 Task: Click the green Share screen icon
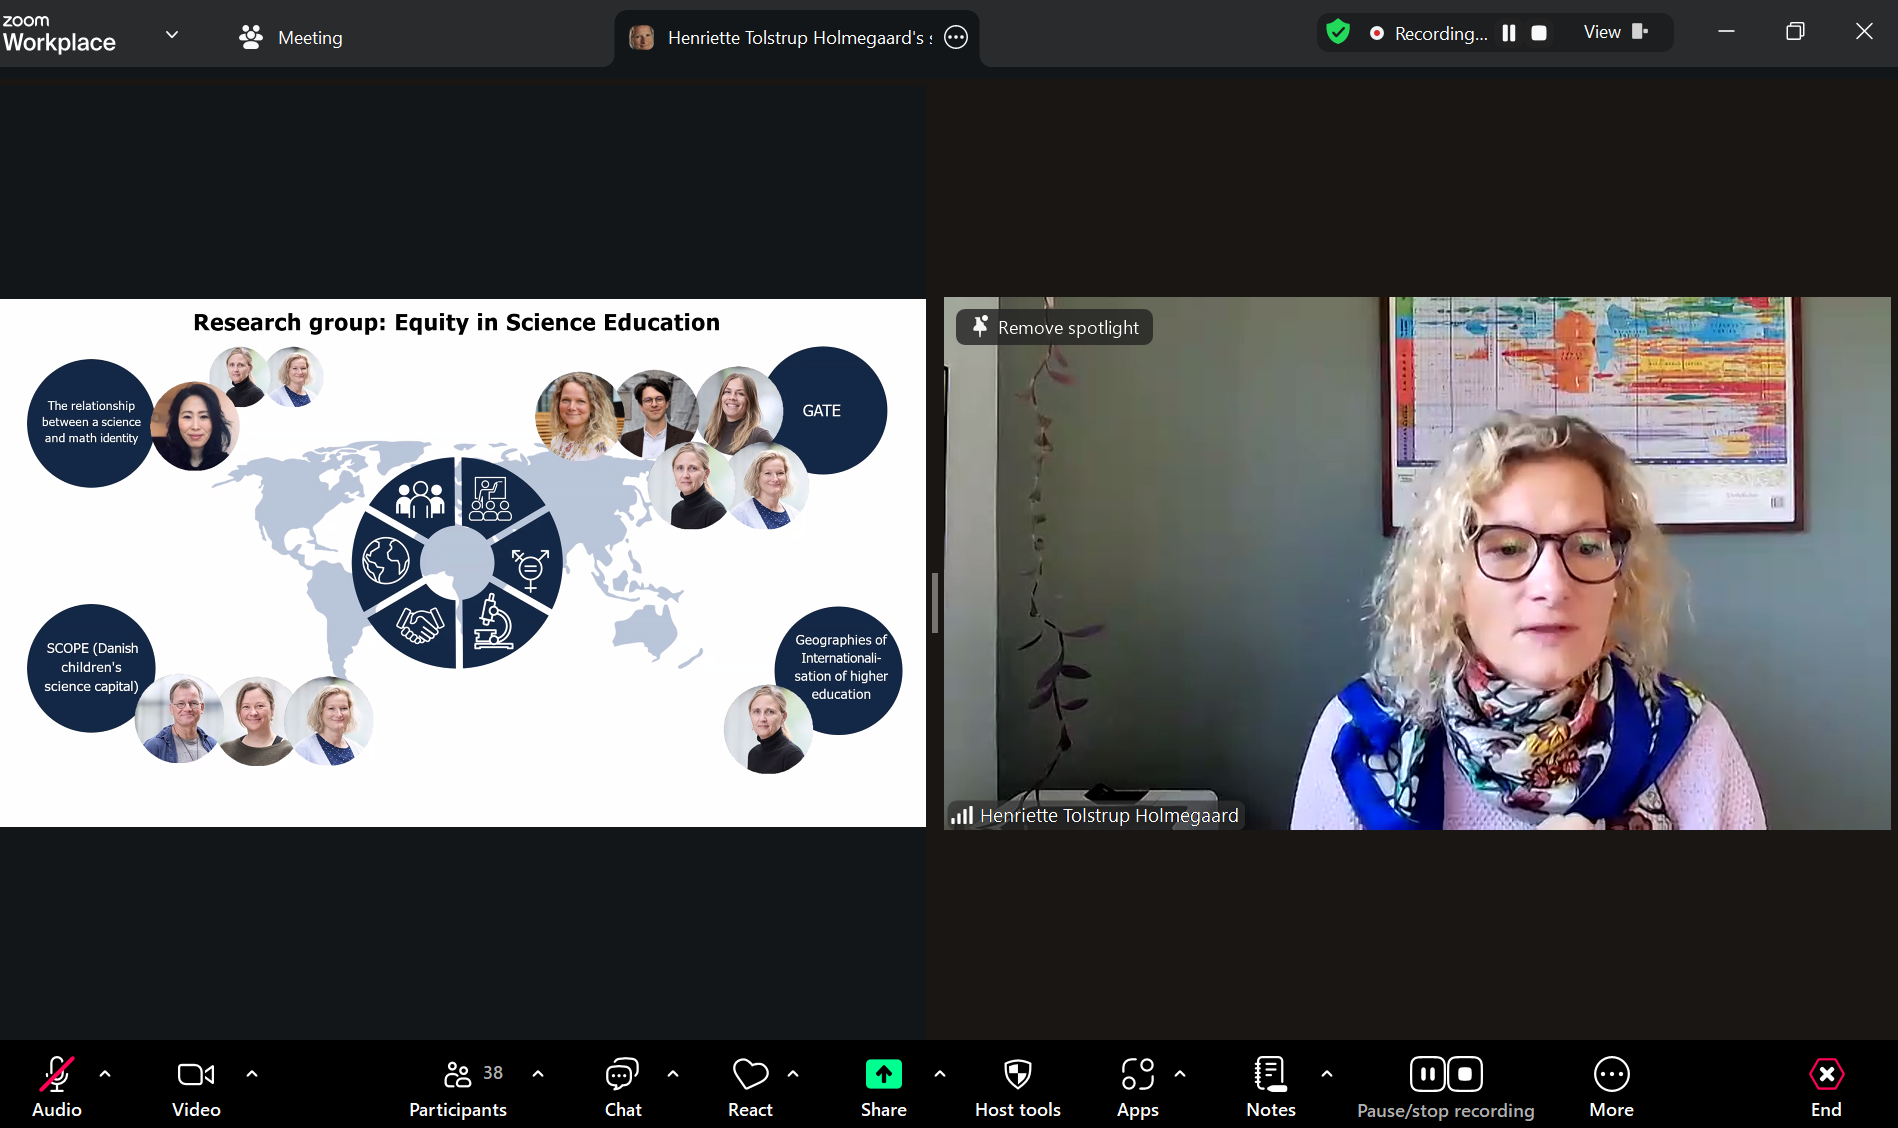pyautogui.click(x=883, y=1074)
